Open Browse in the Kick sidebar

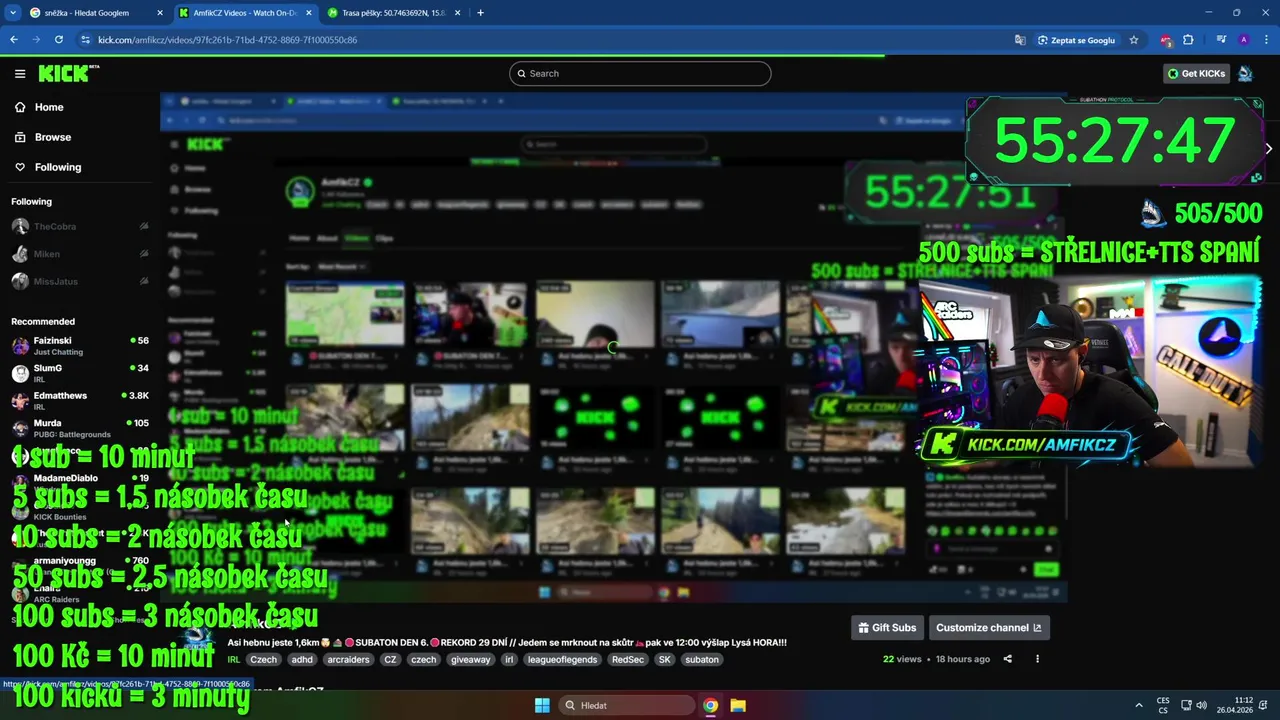point(52,137)
